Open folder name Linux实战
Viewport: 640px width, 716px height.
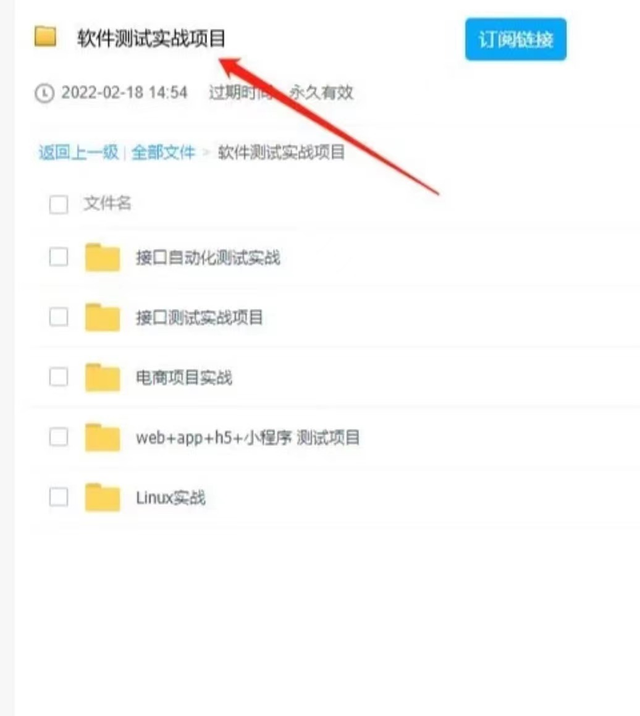[x=171, y=498]
